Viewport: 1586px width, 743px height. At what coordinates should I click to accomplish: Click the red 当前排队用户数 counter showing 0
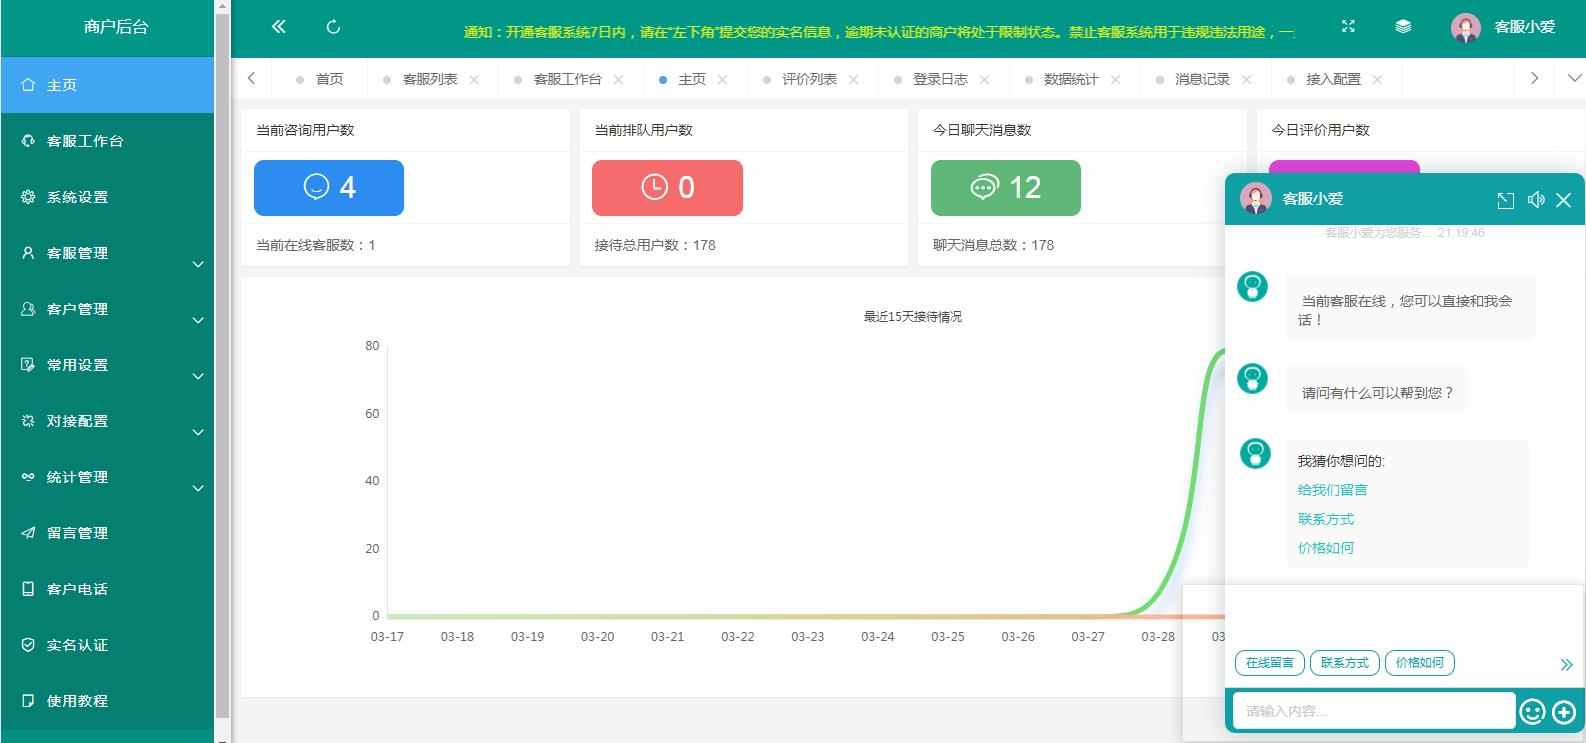pos(667,188)
